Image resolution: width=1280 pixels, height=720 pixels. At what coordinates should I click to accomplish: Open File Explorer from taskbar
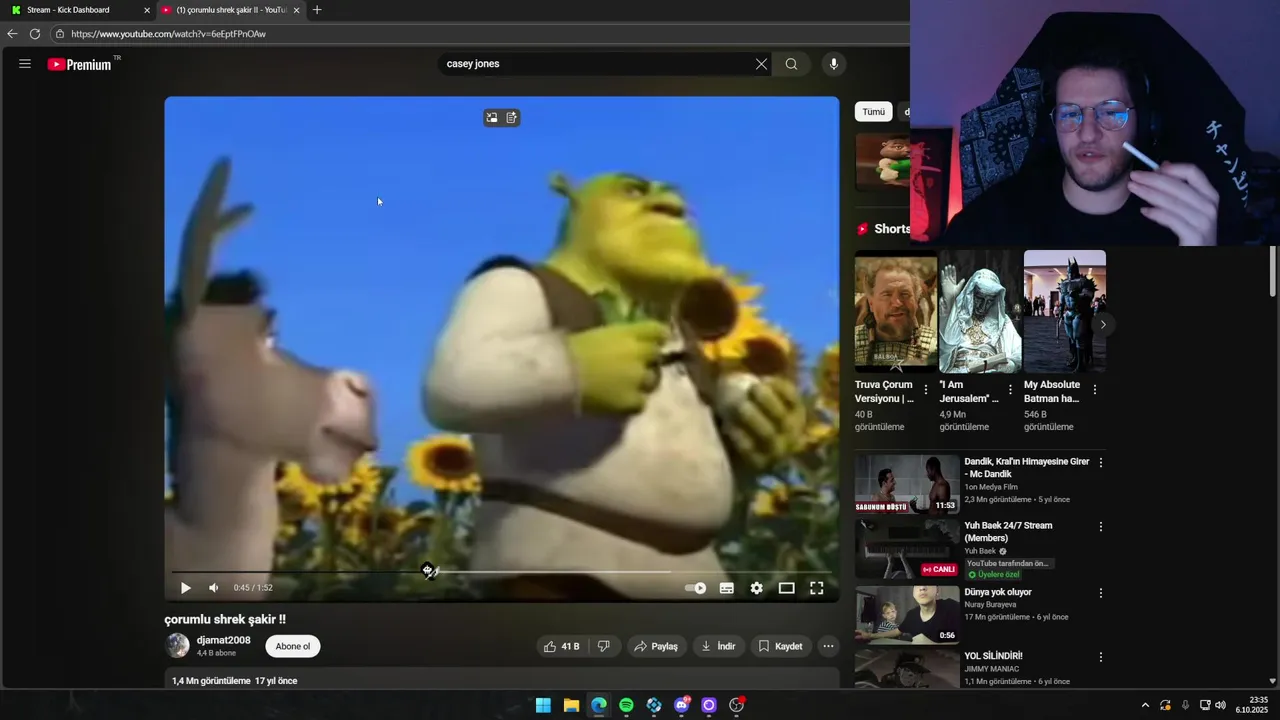coord(571,705)
